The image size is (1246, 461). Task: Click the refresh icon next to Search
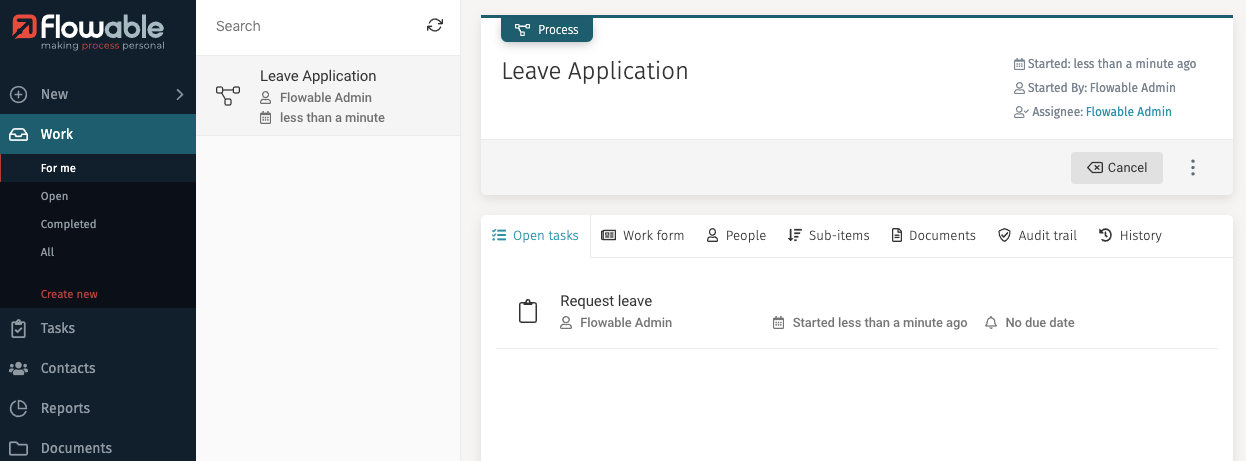(434, 26)
